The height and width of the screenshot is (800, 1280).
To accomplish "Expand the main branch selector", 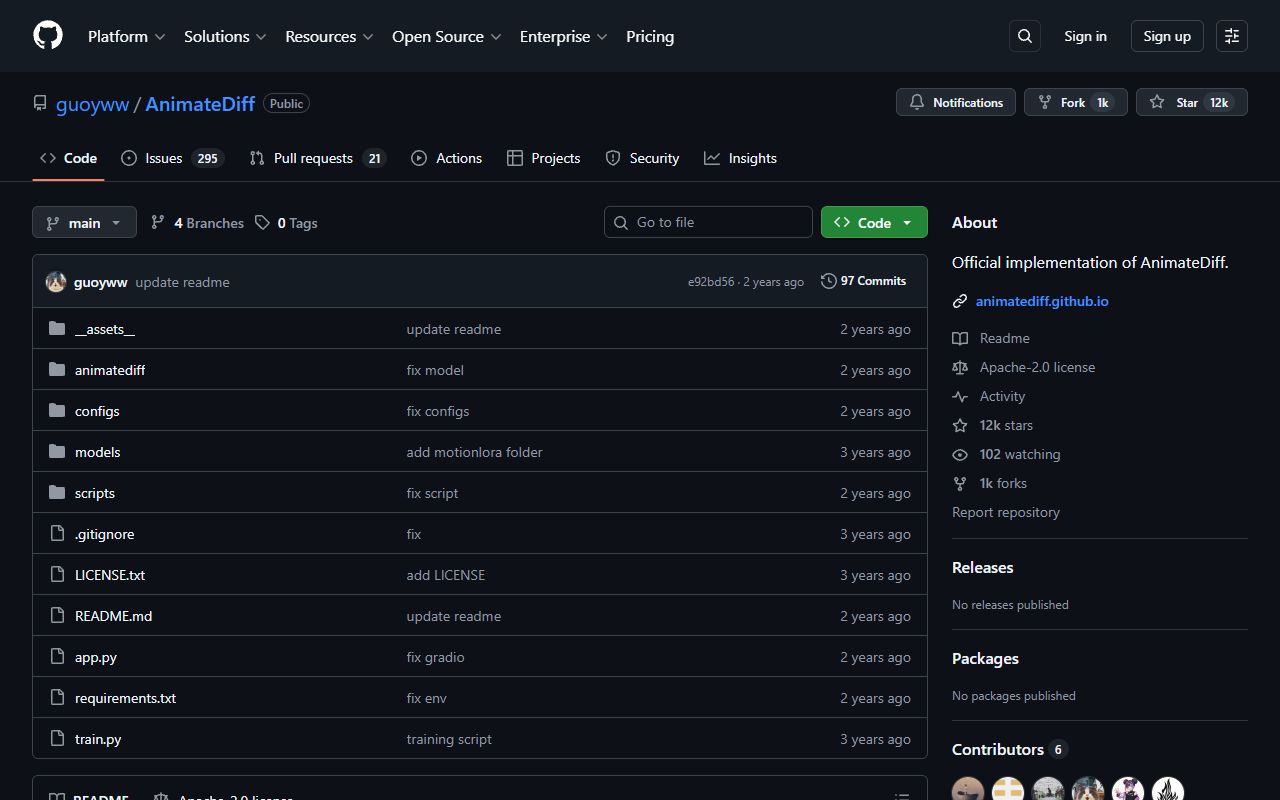I will [x=84, y=223].
